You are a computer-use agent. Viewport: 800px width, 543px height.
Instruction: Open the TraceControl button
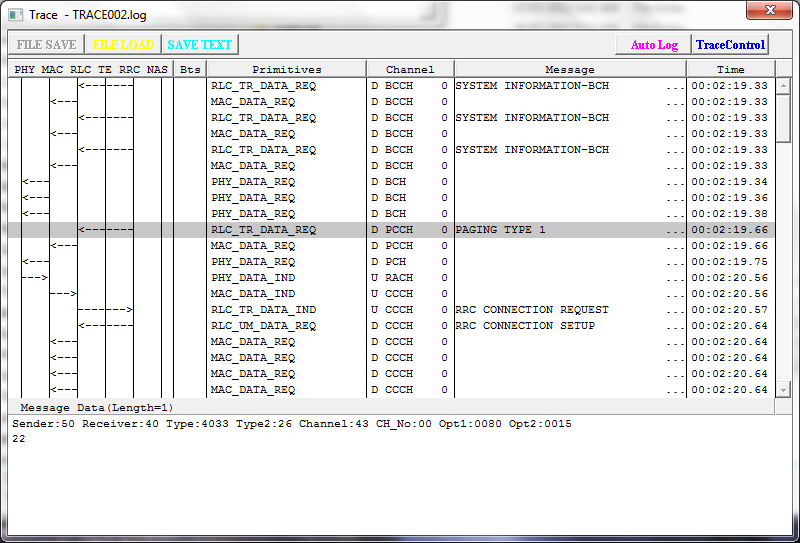pos(731,45)
